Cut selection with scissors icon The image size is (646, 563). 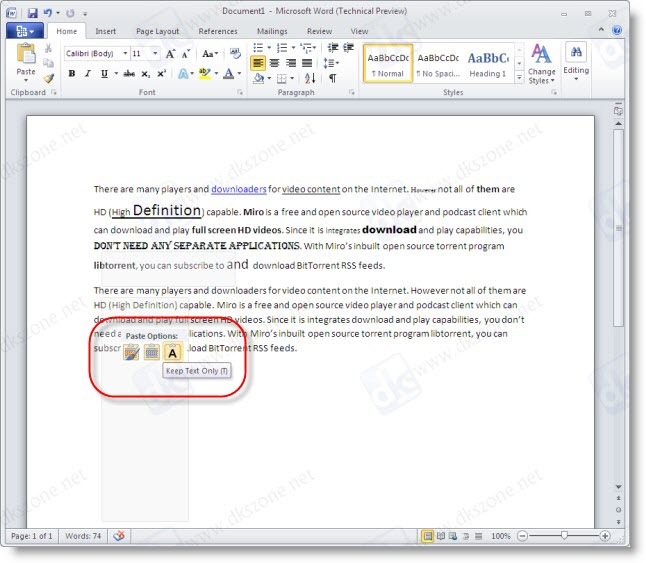pyautogui.click(x=48, y=49)
